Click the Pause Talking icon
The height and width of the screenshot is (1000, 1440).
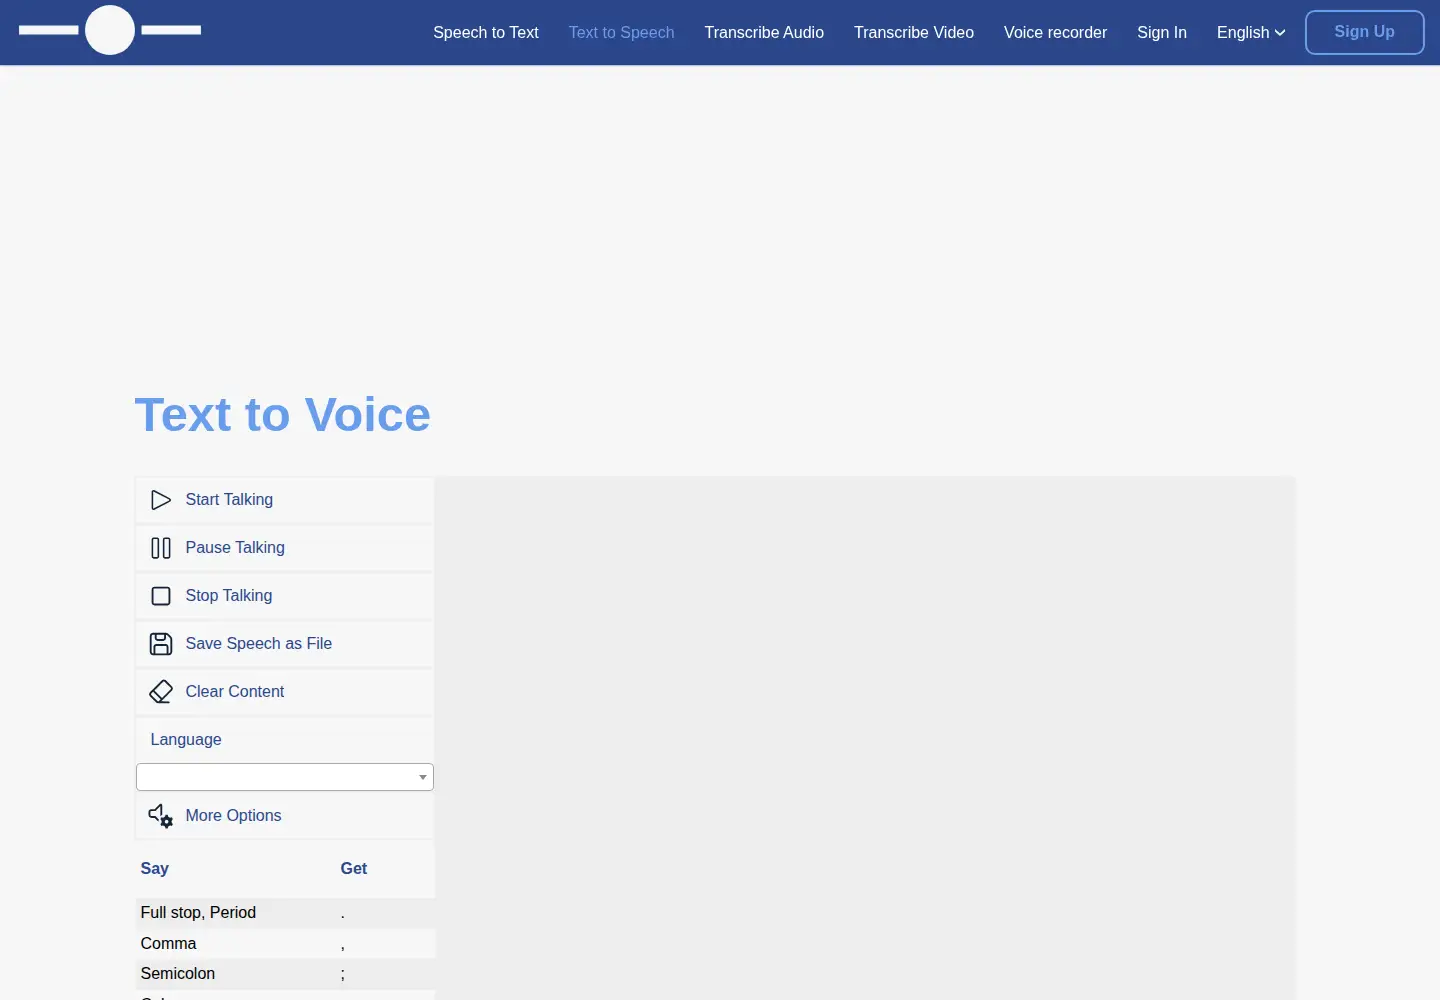[161, 548]
